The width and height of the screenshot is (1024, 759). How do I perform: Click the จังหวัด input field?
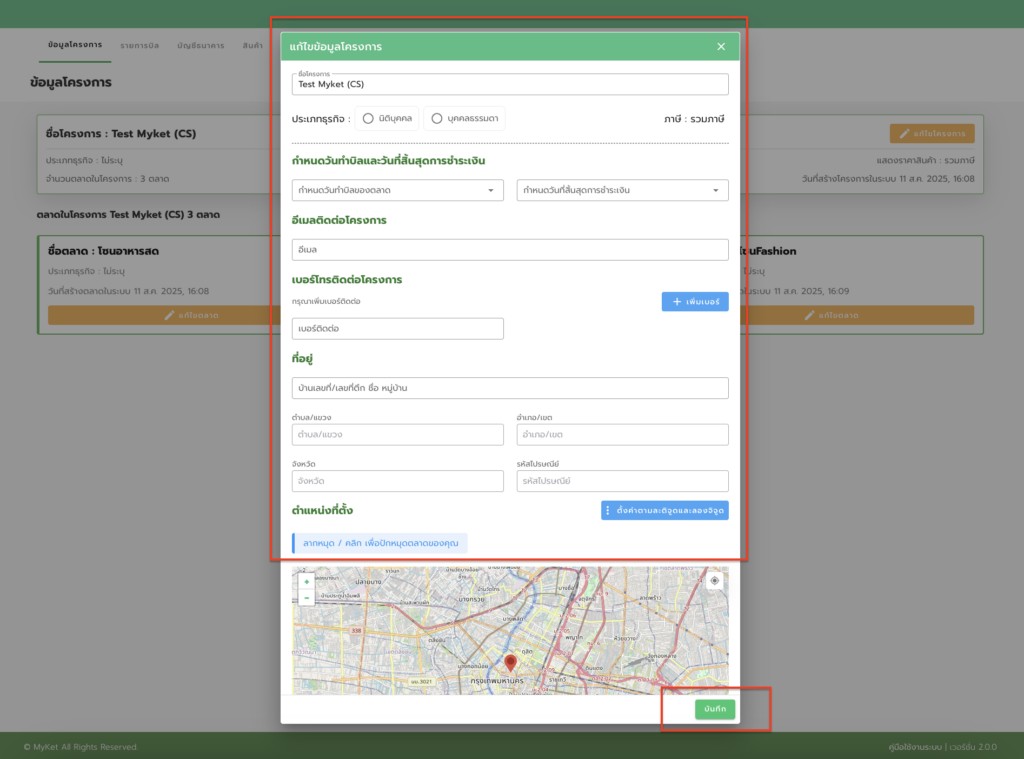coord(398,481)
